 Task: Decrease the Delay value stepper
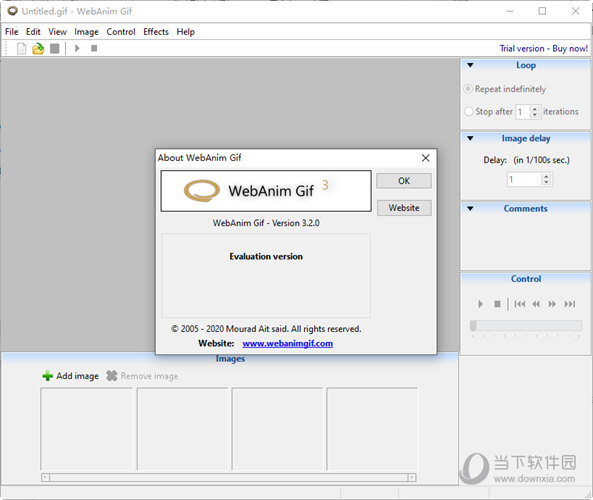point(546,182)
